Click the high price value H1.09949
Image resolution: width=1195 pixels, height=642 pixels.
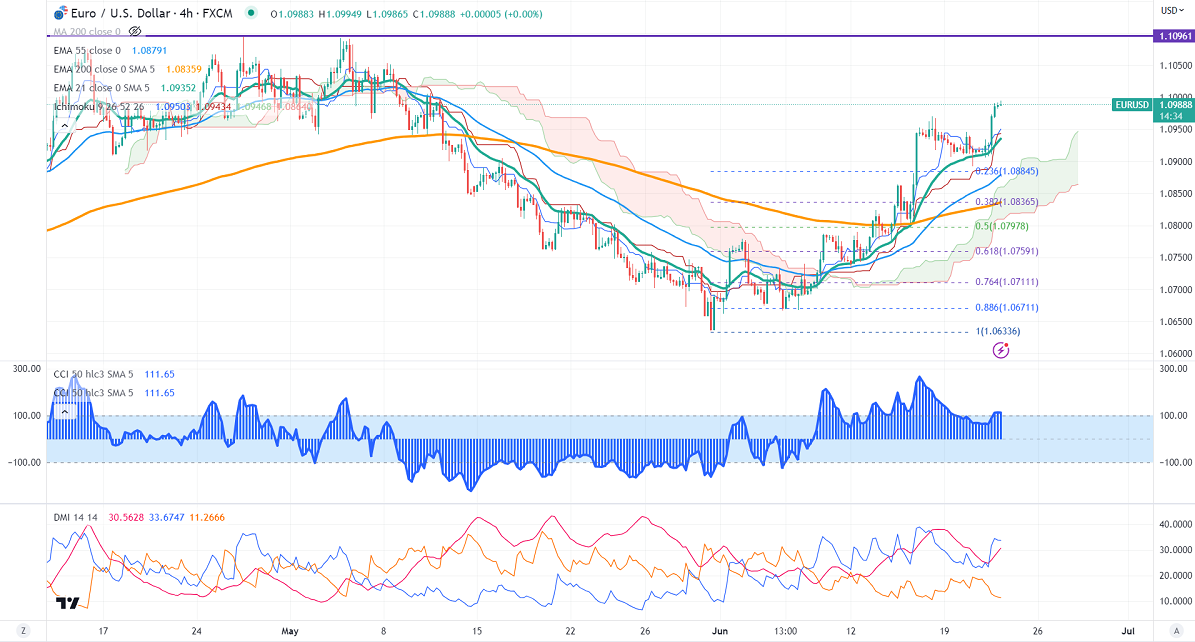tap(340, 14)
